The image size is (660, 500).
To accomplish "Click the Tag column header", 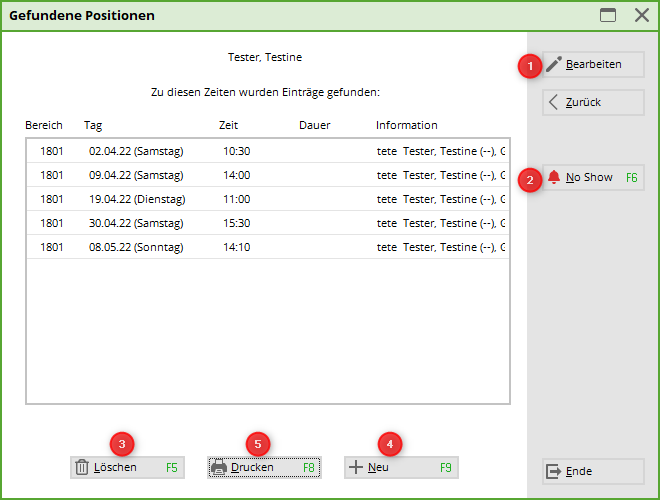I will 93,125.
